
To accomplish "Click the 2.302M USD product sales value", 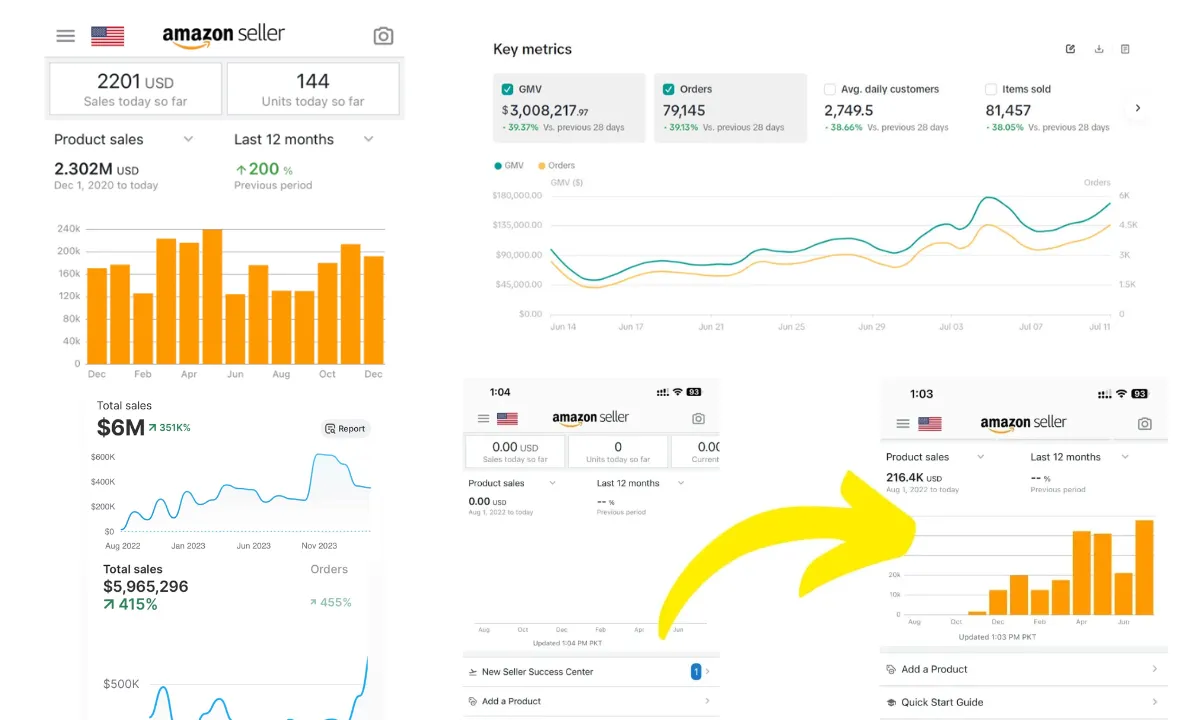I will pyautogui.click(x=96, y=169).
